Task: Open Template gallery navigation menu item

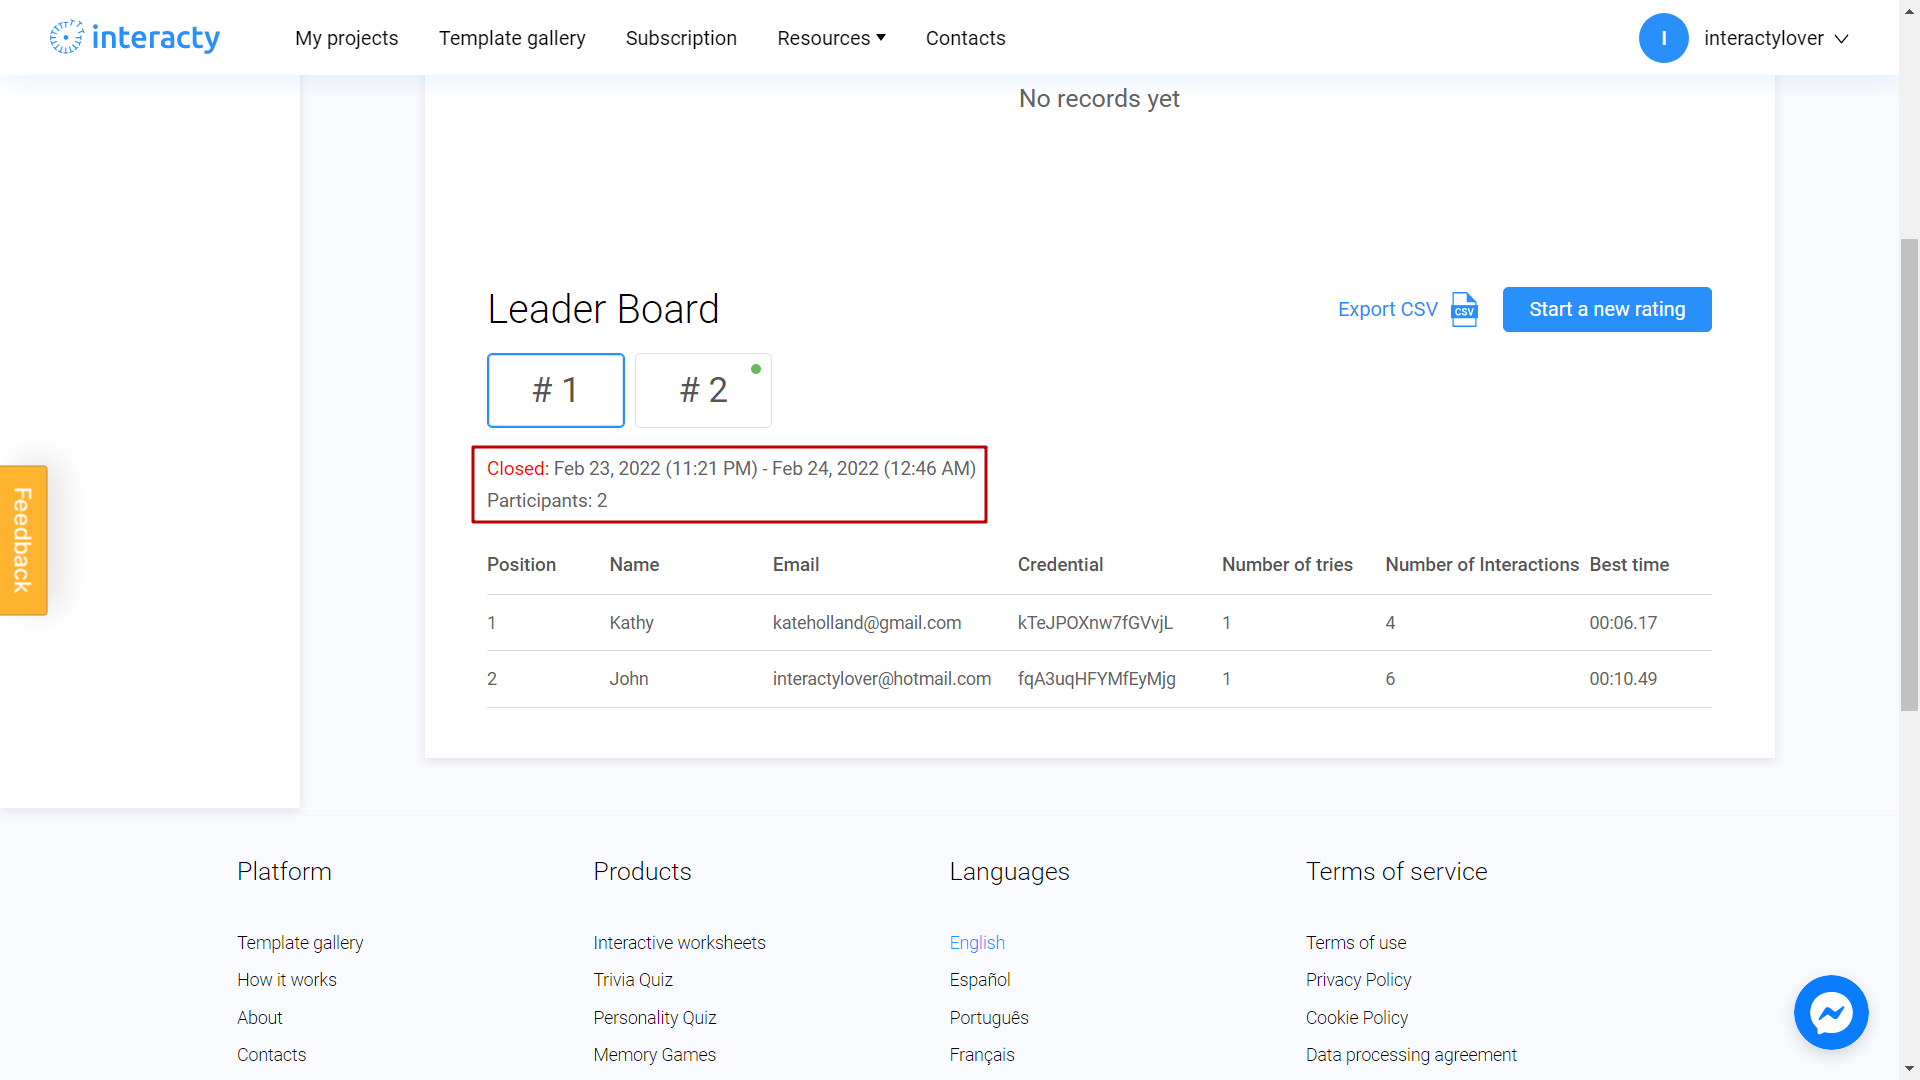Action: [x=512, y=37]
